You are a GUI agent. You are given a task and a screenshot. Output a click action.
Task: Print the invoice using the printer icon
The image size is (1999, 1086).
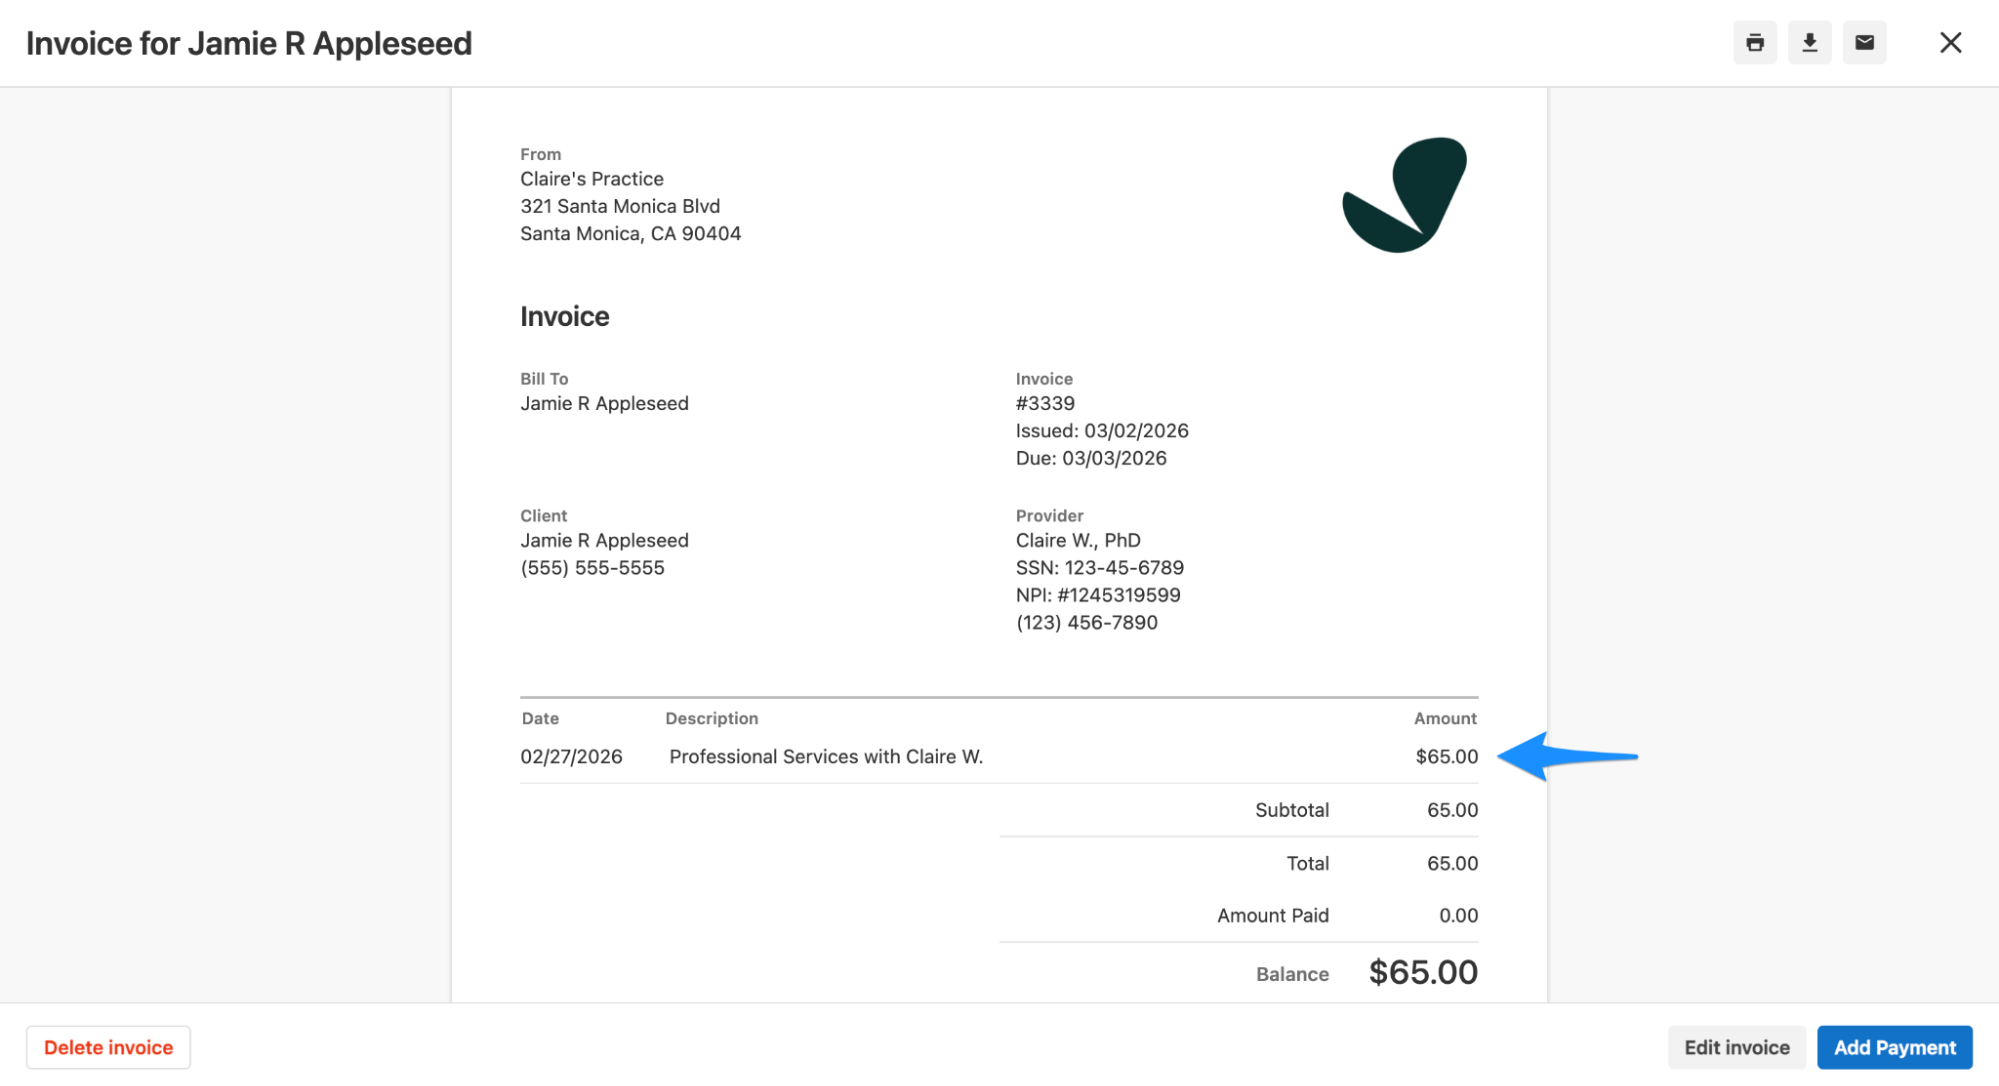(1755, 43)
